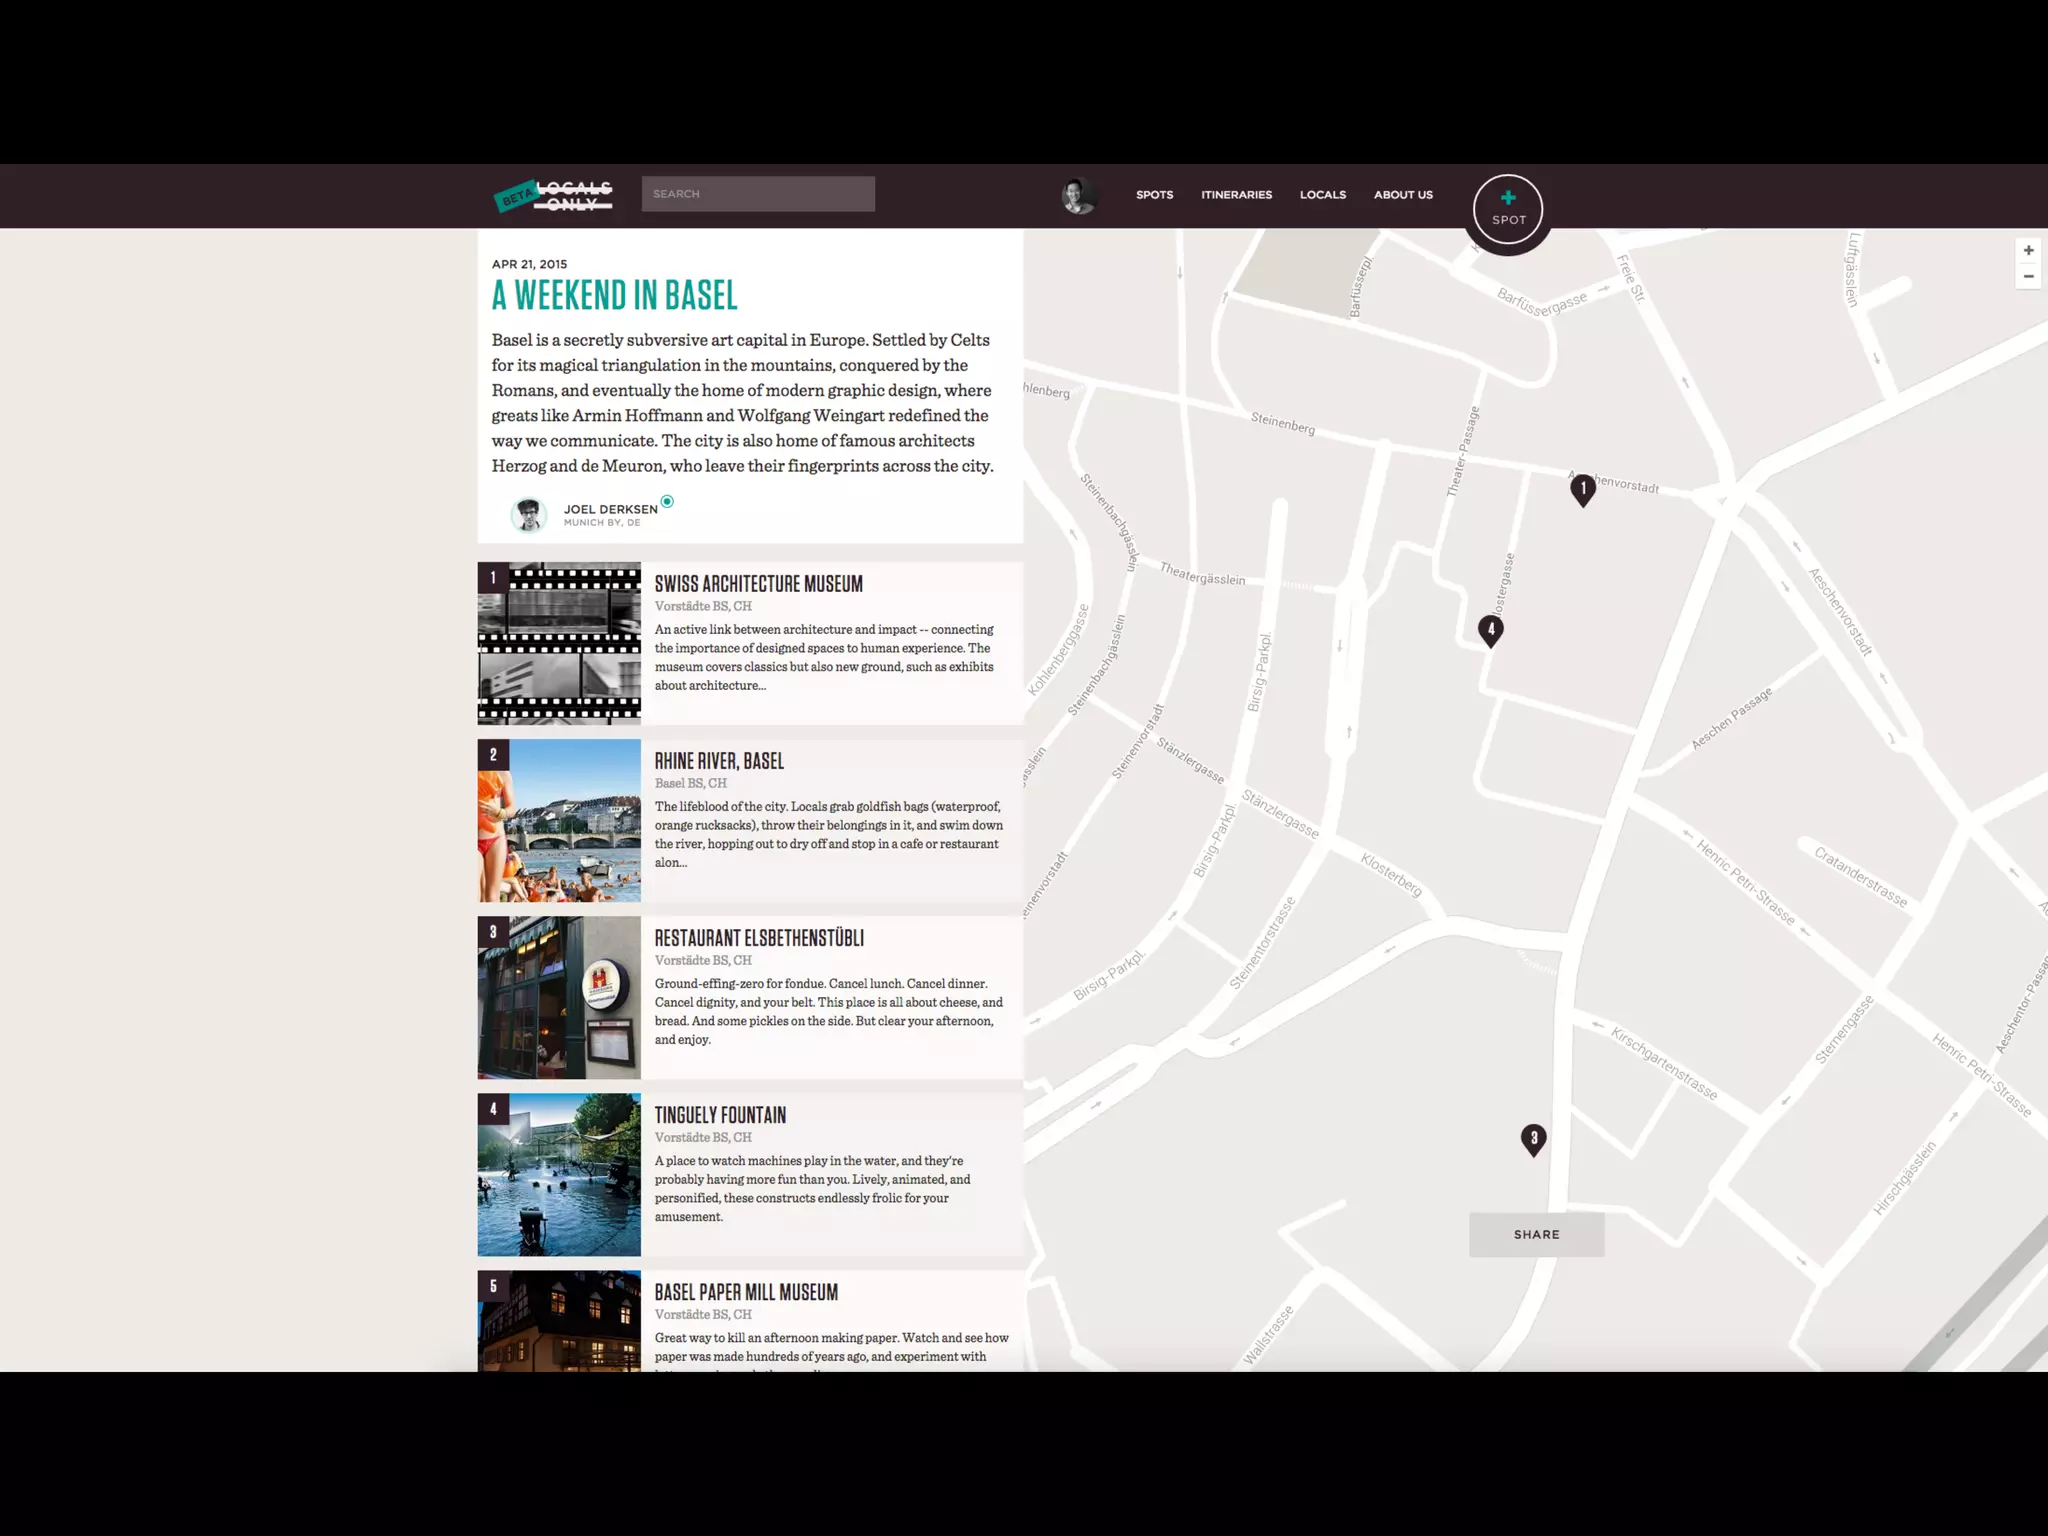This screenshot has height=1536, width=2048.
Task: Select map pin number 4
Action: 1490,630
